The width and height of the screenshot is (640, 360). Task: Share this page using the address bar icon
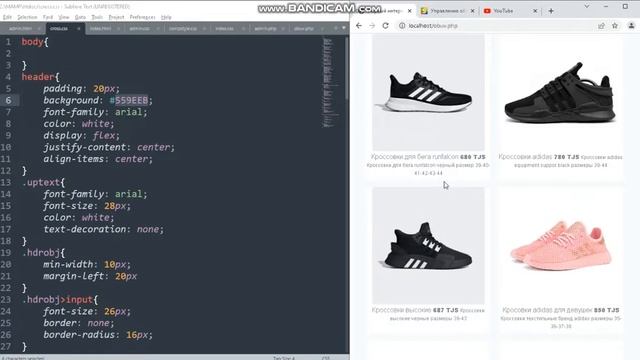pos(601,26)
